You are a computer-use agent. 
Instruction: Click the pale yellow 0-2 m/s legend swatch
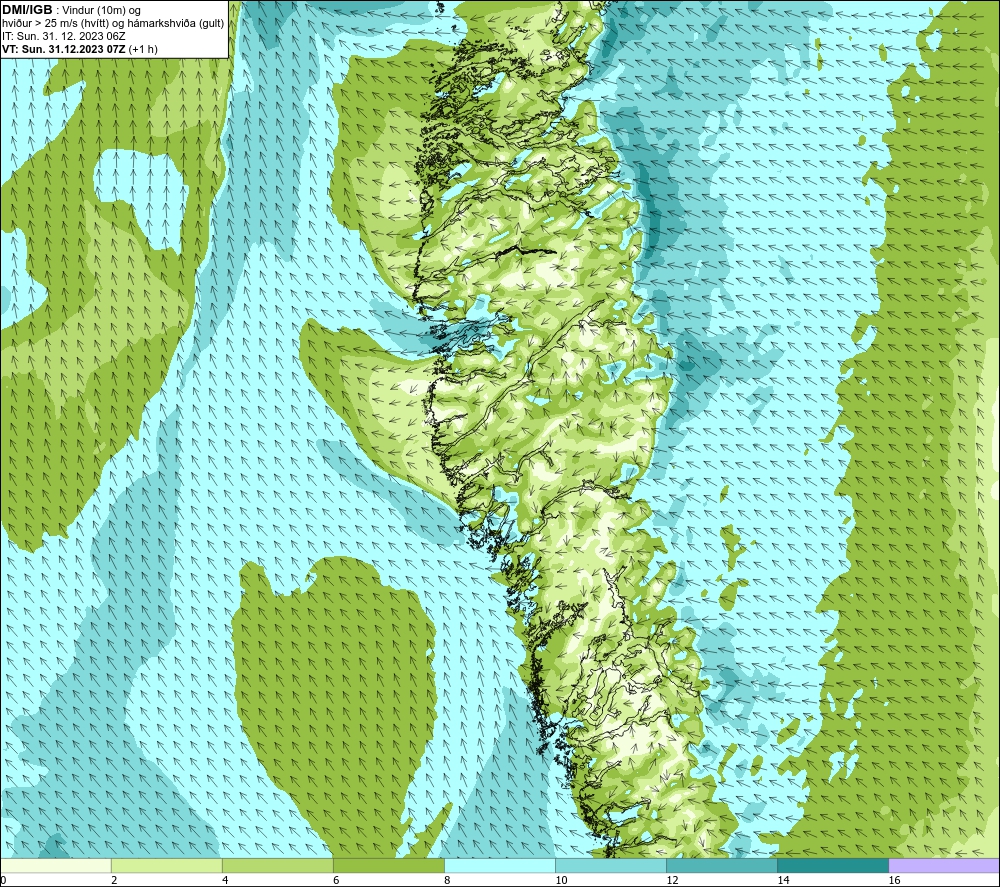(55, 865)
